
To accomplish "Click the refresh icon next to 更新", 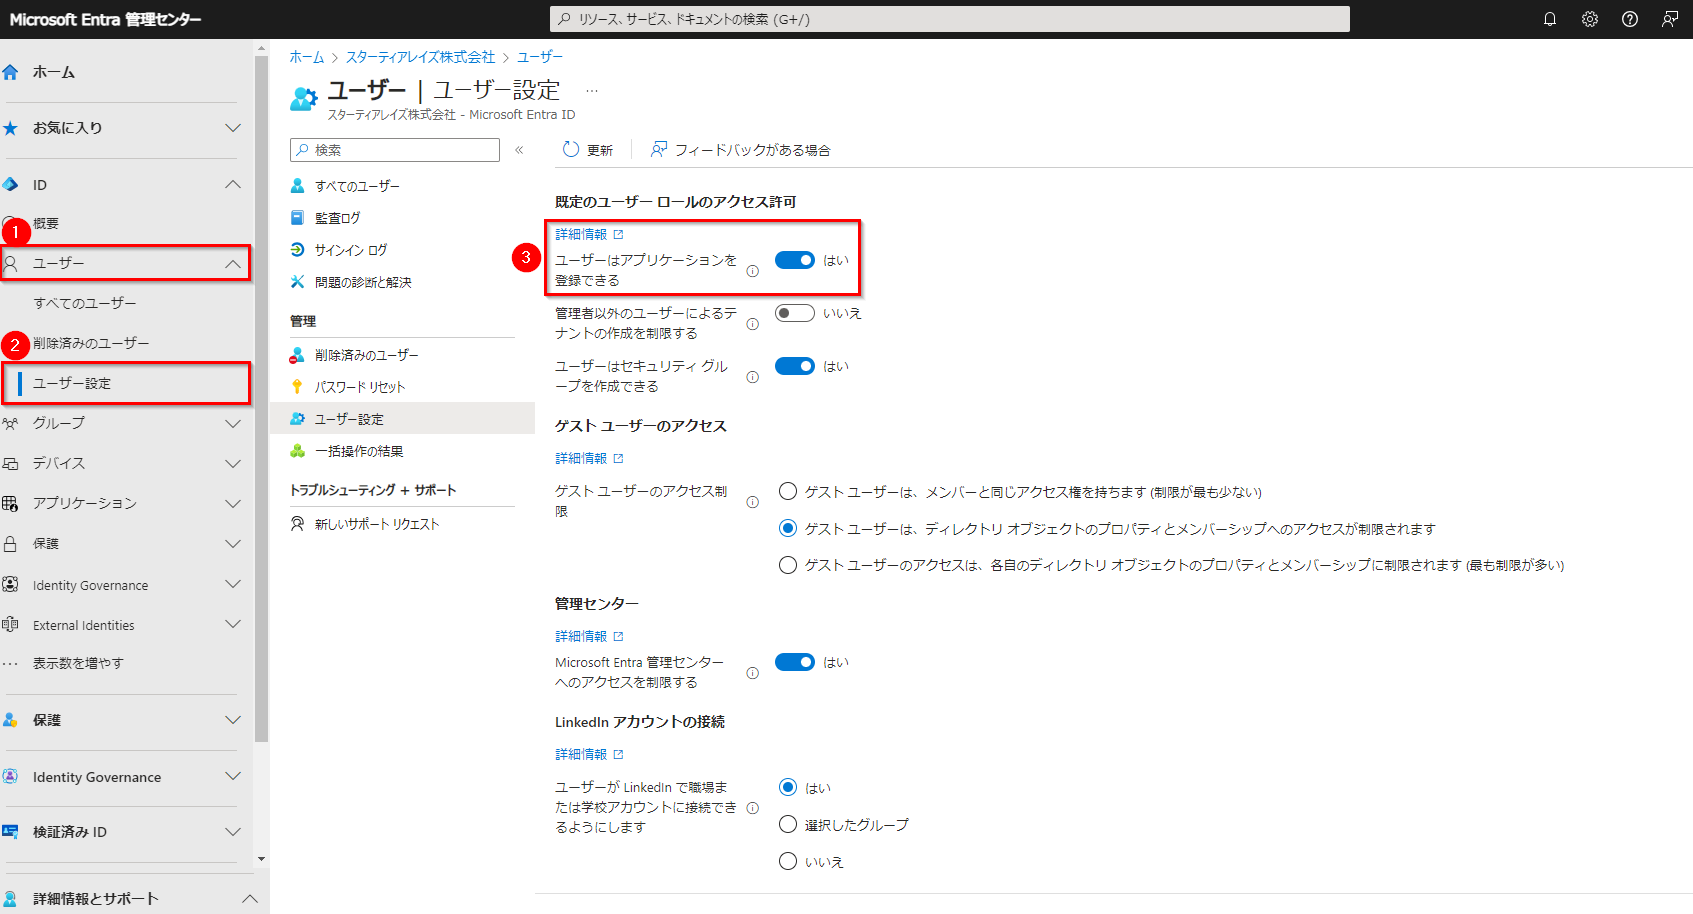I will tap(571, 149).
